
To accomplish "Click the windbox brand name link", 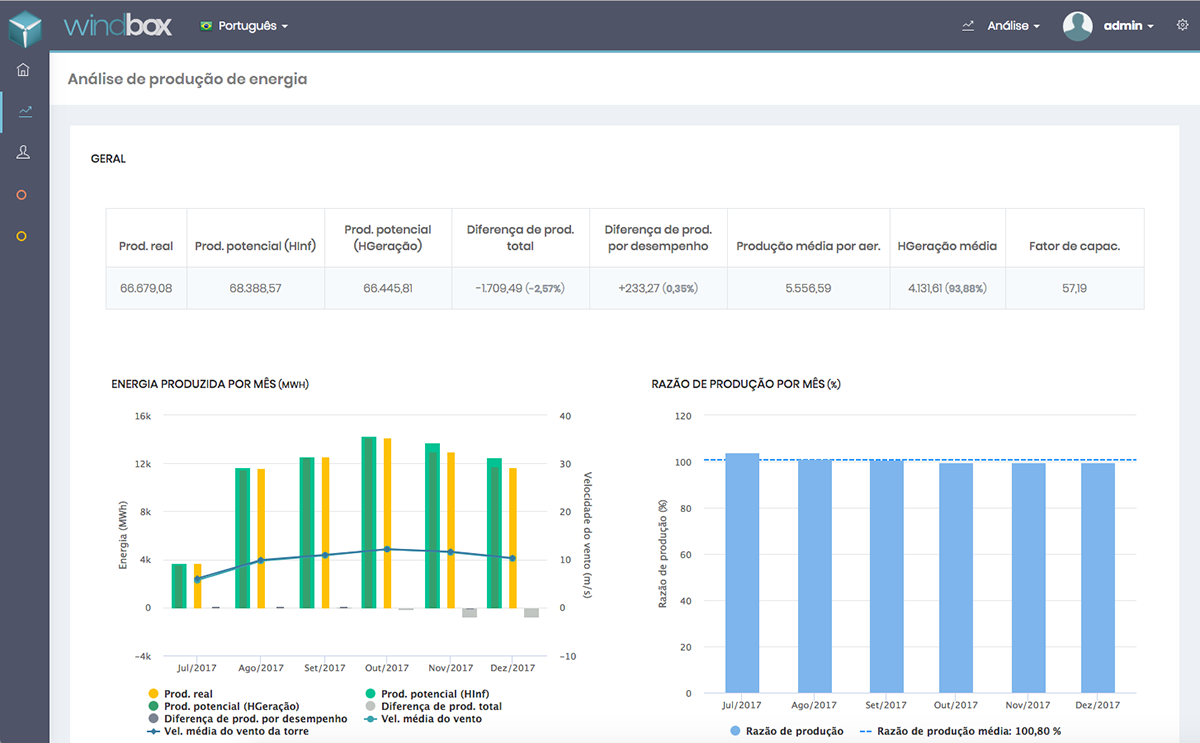I will click(x=118, y=26).
